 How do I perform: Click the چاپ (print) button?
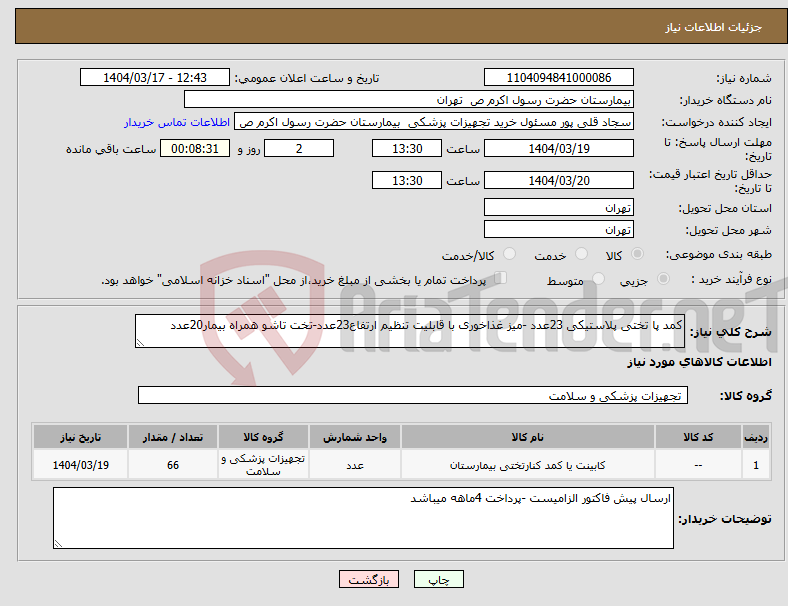coord(438,579)
